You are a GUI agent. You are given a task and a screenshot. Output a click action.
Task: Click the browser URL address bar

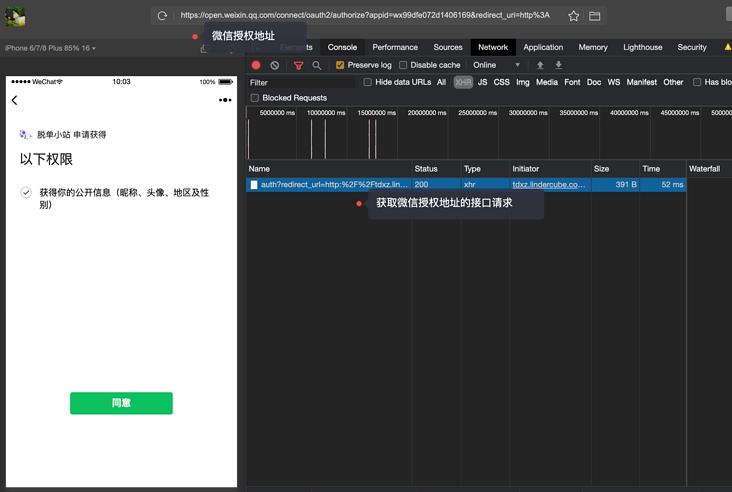coord(365,15)
